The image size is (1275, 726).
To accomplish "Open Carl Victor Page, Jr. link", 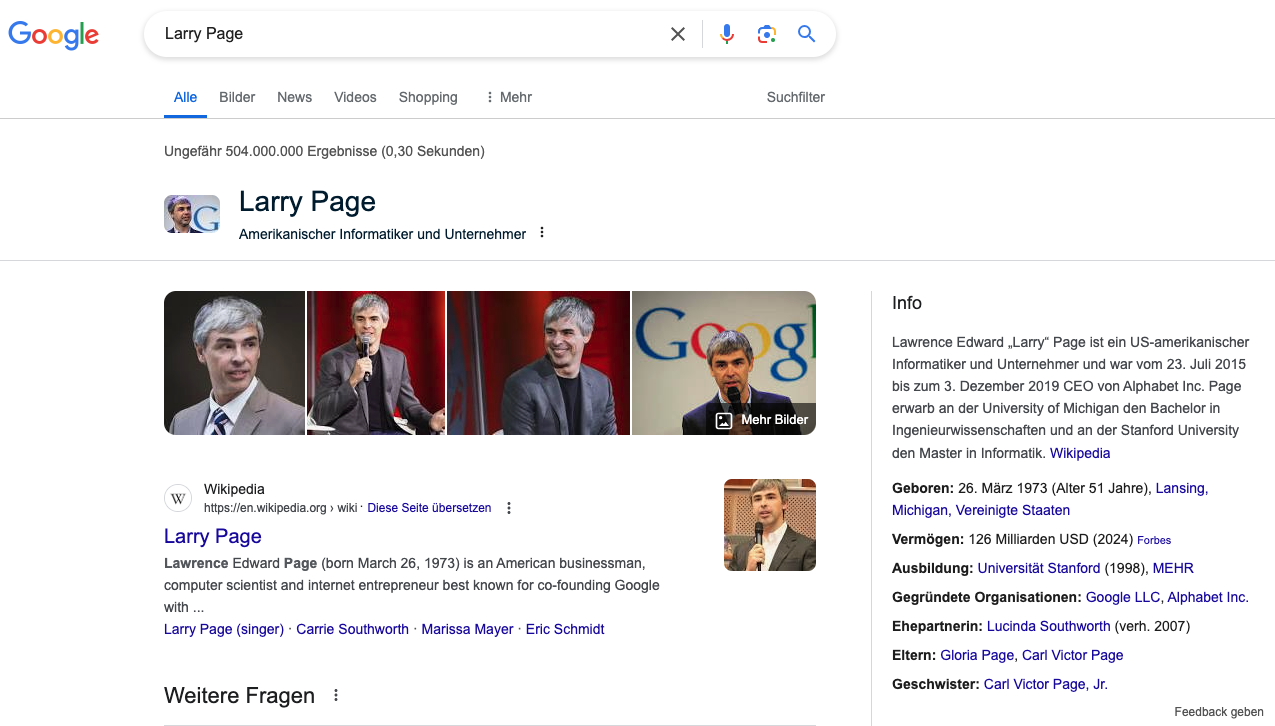I will pyautogui.click(x=1046, y=684).
